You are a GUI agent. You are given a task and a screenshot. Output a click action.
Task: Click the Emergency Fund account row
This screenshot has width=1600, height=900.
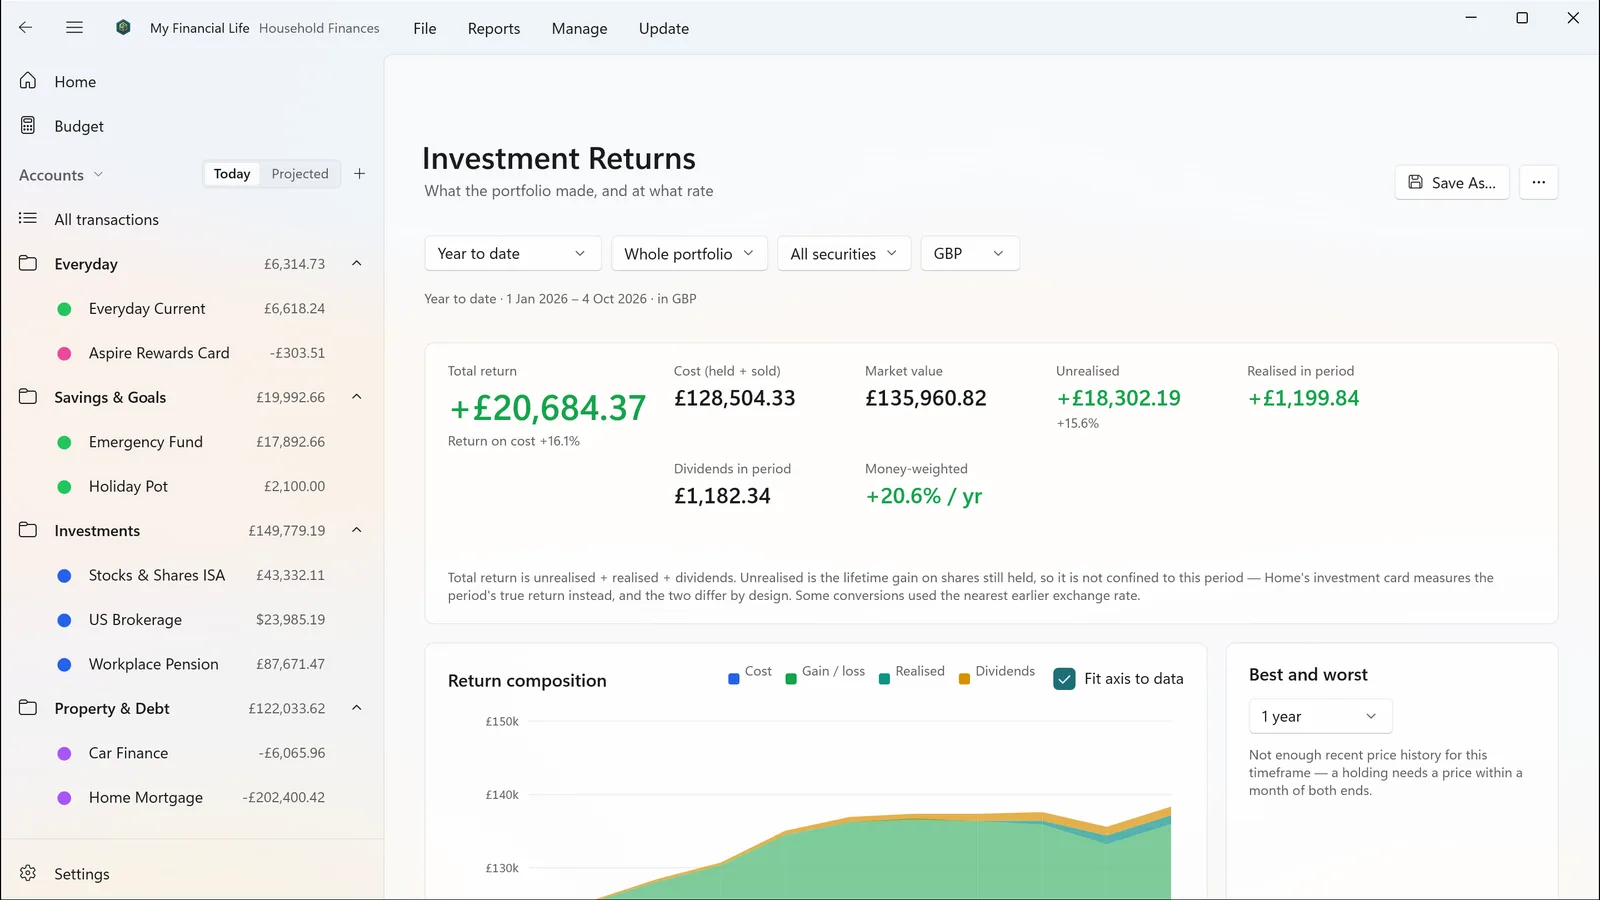(x=192, y=442)
